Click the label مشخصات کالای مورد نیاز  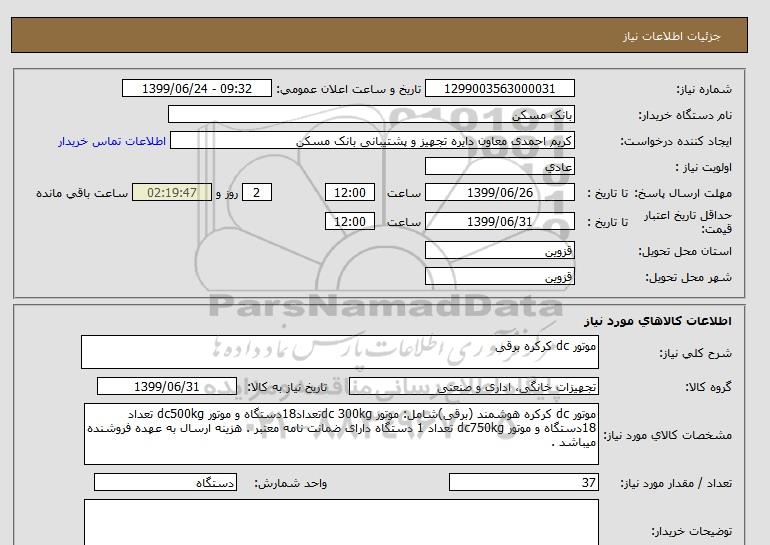click(668, 435)
